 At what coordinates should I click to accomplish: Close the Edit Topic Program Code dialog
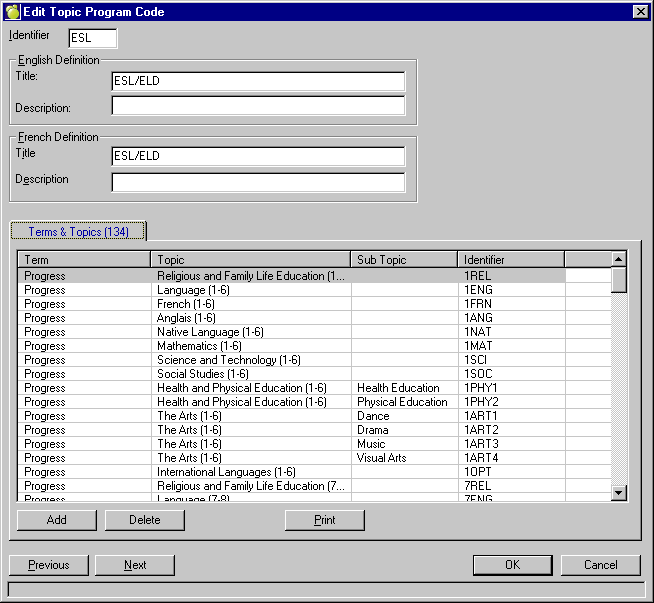tap(640, 11)
